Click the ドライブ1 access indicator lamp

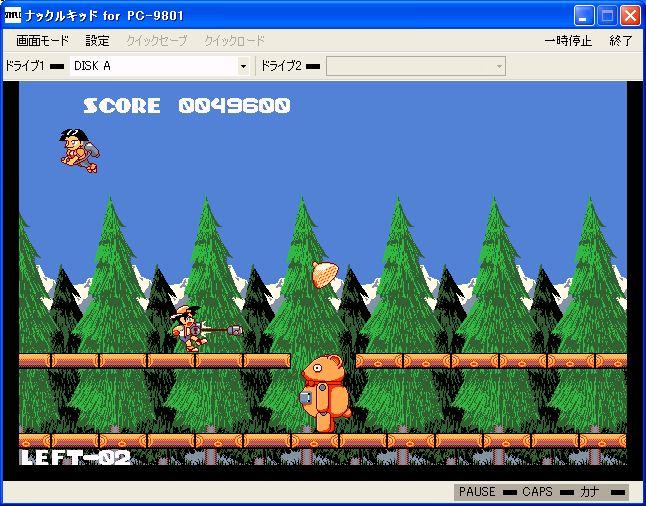click(x=56, y=66)
